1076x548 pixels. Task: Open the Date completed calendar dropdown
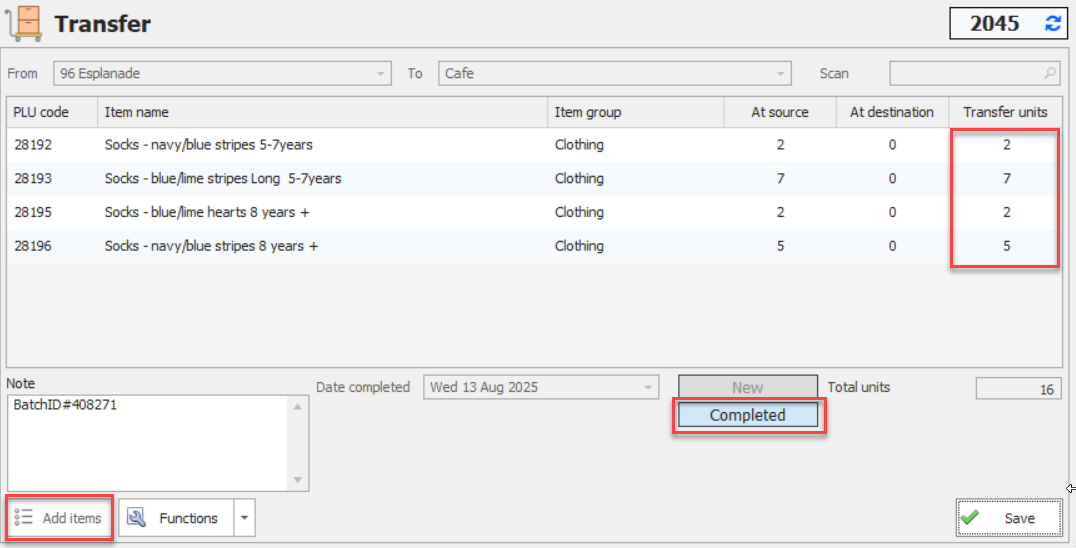click(648, 388)
